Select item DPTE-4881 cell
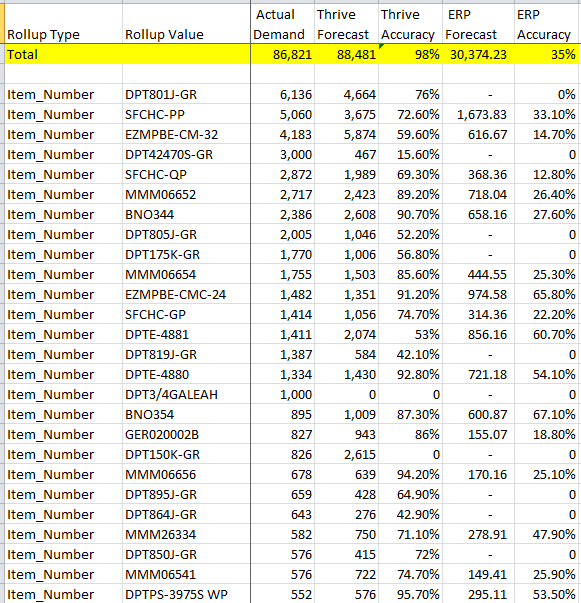The width and height of the screenshot is (581, 603). [186, 334]
